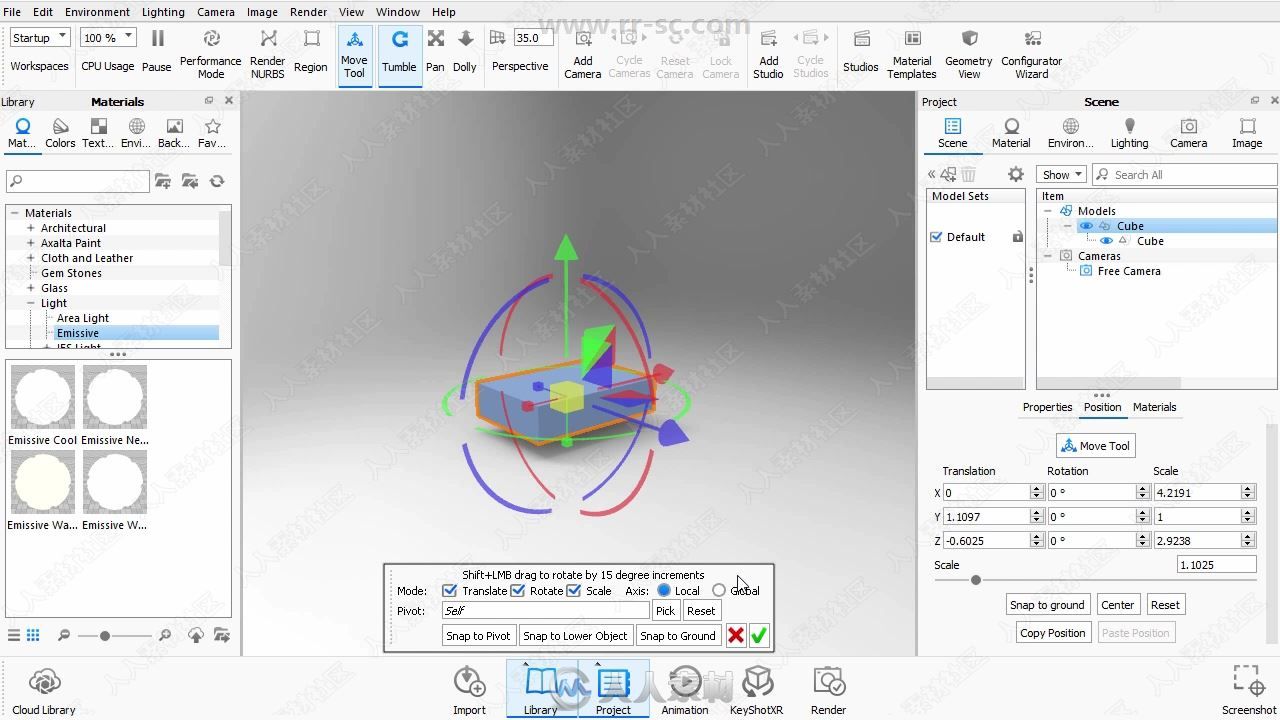Hide the child Cube part
The height and width of the screenshot is (720, 1280).
click(x=1106, y=241)
